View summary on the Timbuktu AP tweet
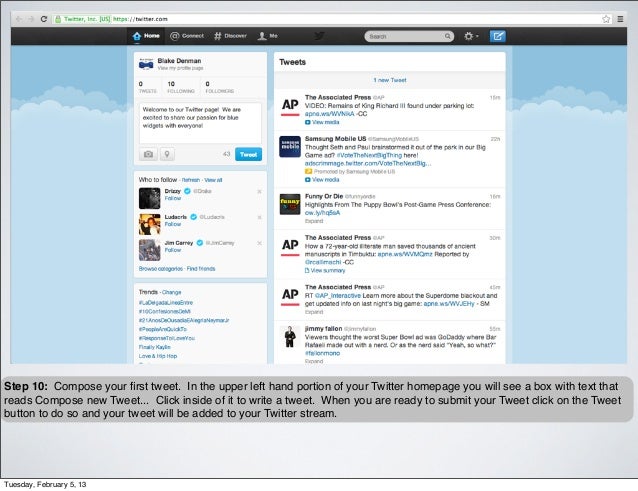This screenshot has width=638, height=491. (x=325, y=271)
